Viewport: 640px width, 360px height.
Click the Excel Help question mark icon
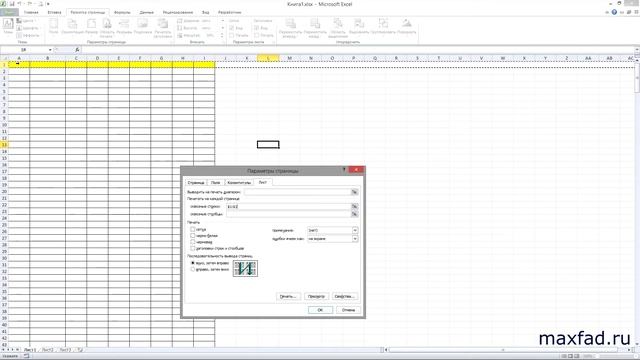(614, 12)
